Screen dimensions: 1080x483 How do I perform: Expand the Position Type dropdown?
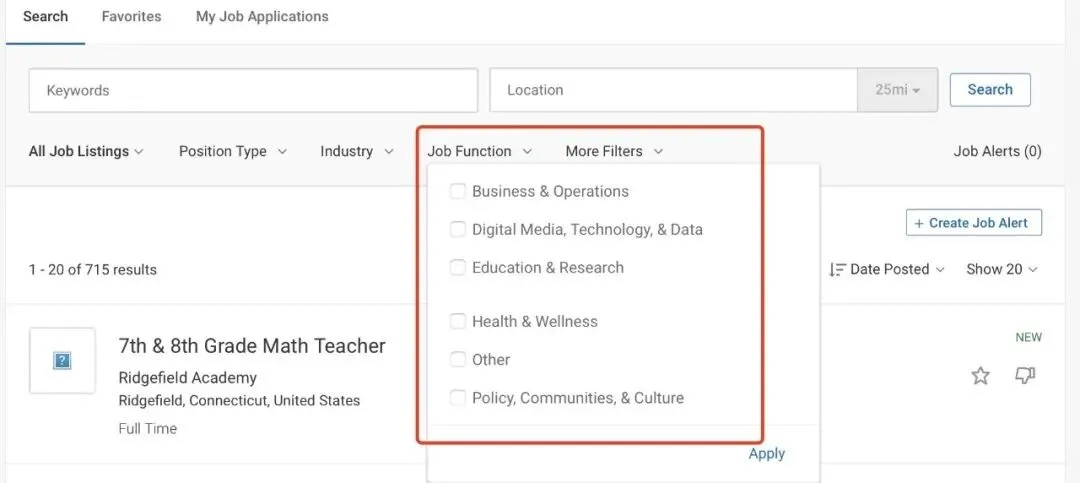click(232, 152)
